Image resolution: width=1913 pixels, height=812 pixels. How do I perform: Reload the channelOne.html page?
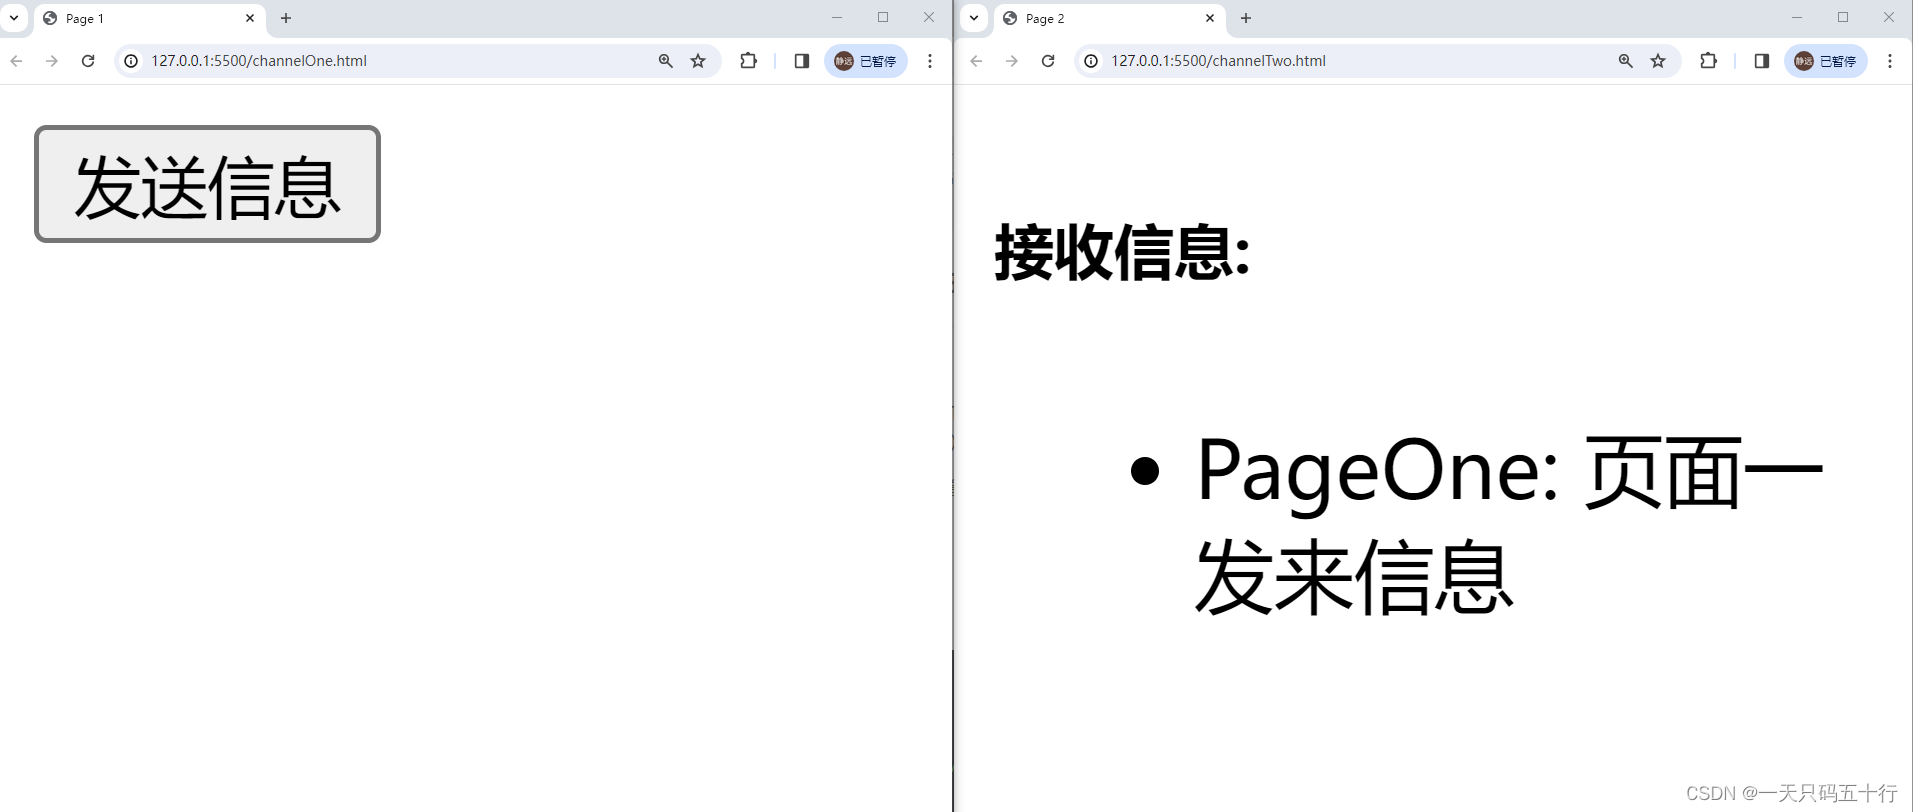pyautogui.click(x=88, y=61)
